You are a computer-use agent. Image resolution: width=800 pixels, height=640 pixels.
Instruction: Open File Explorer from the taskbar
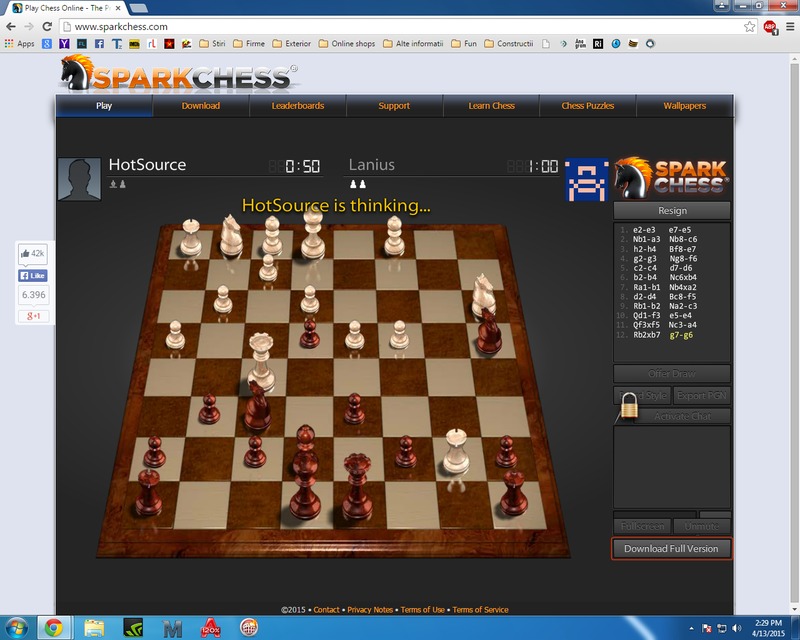[94, 628]
